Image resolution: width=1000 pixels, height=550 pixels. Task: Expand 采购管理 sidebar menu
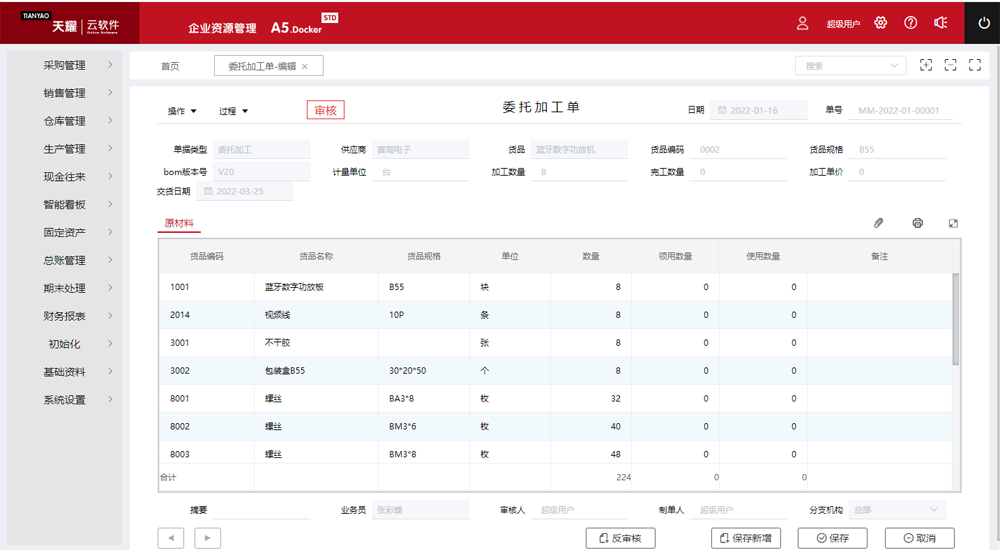pyautogui.click(x=64, y=65)
